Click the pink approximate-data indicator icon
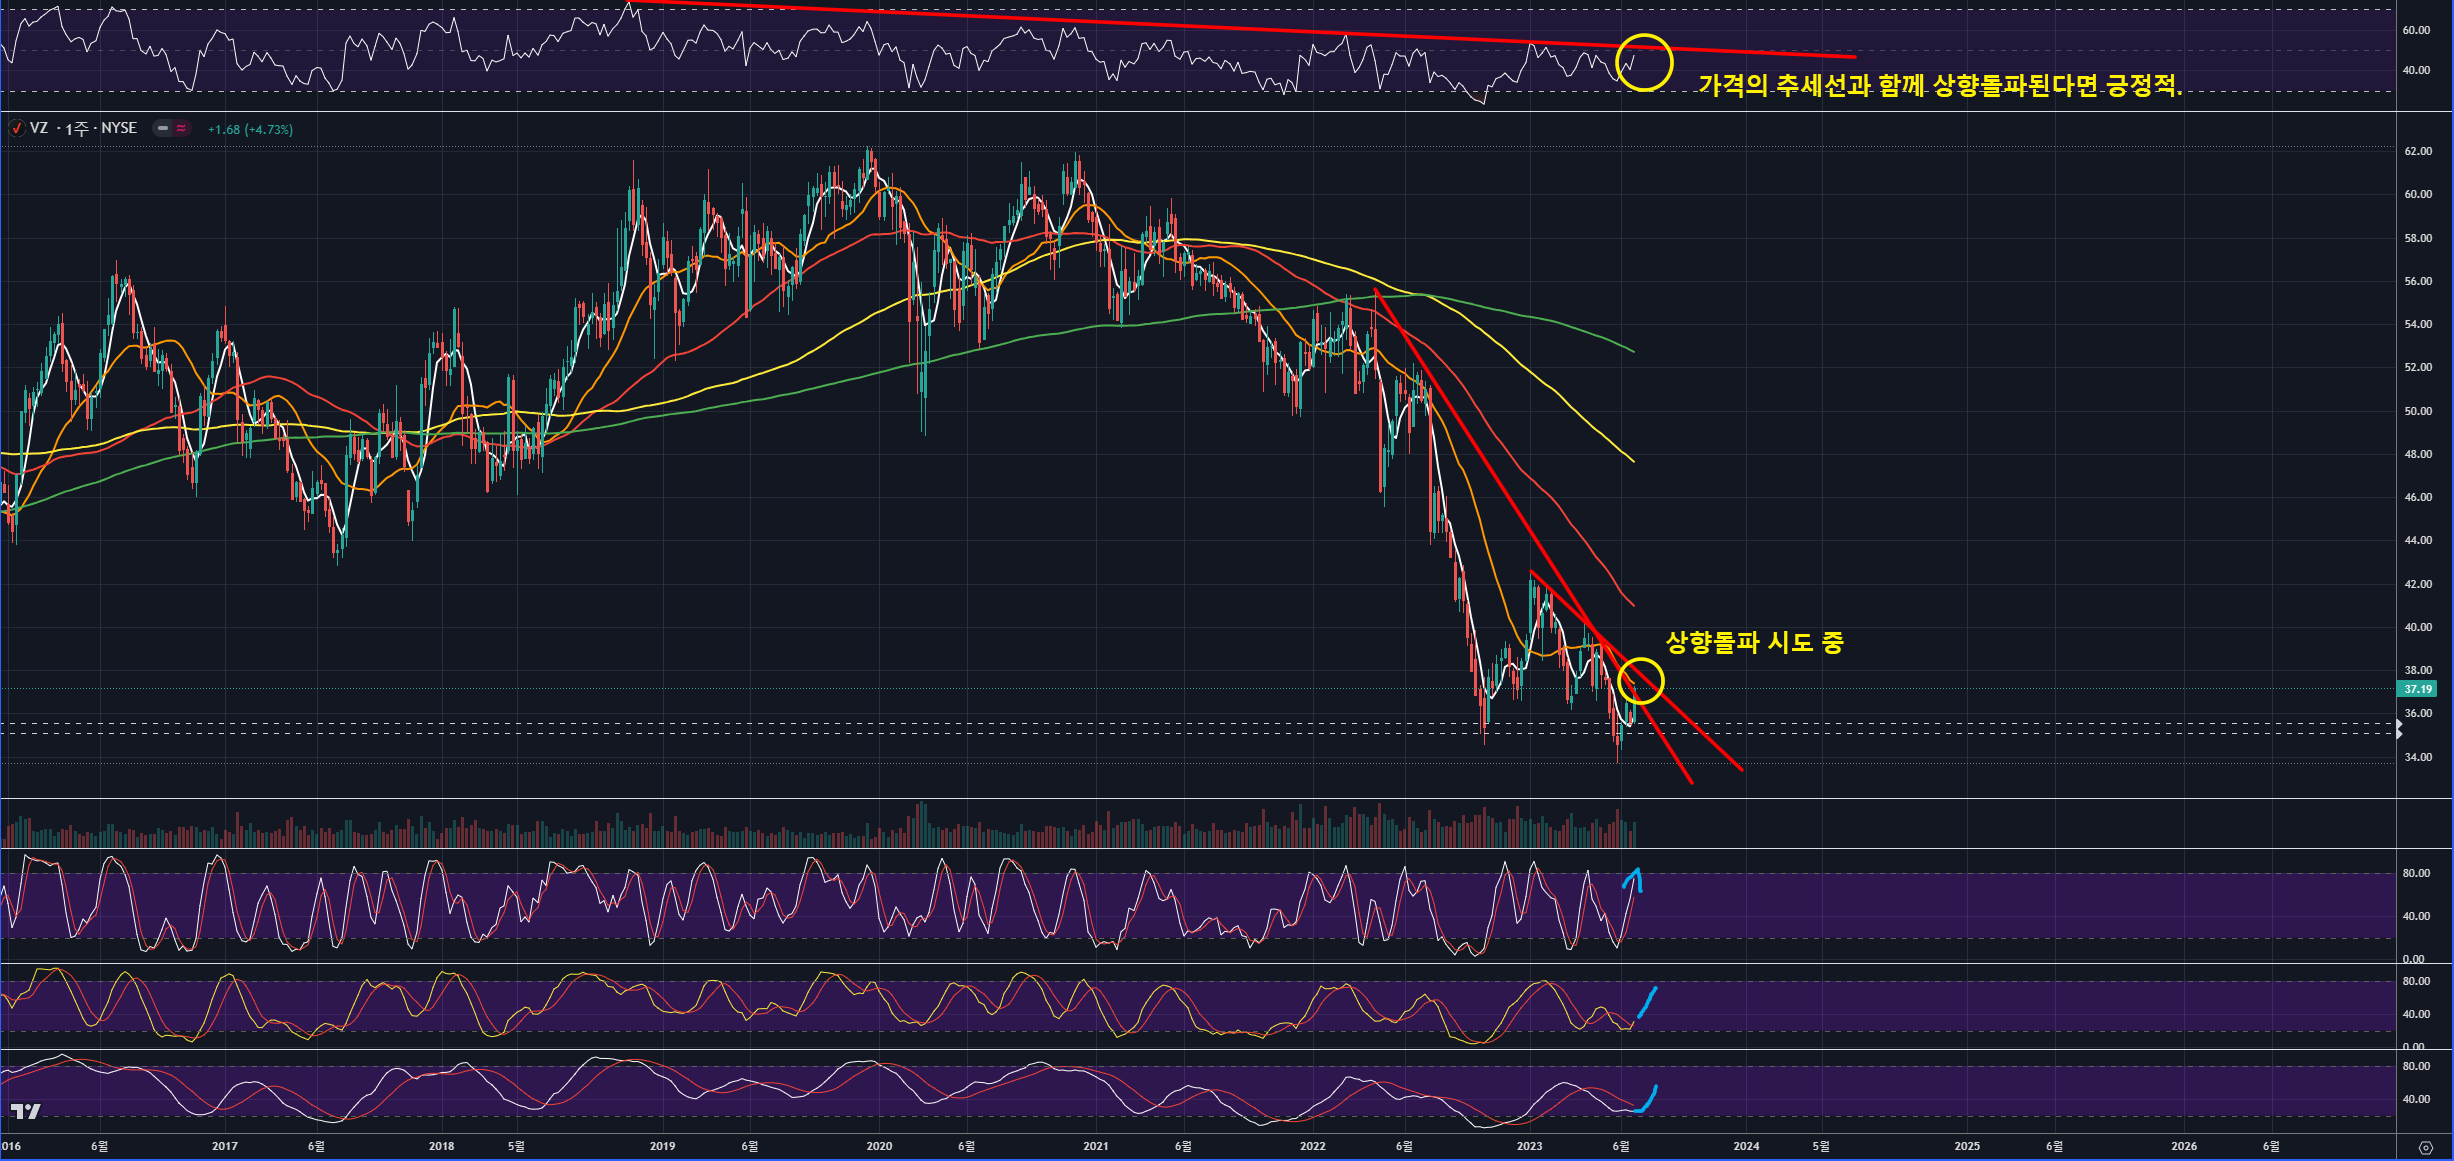 click(x=181, y=128)
